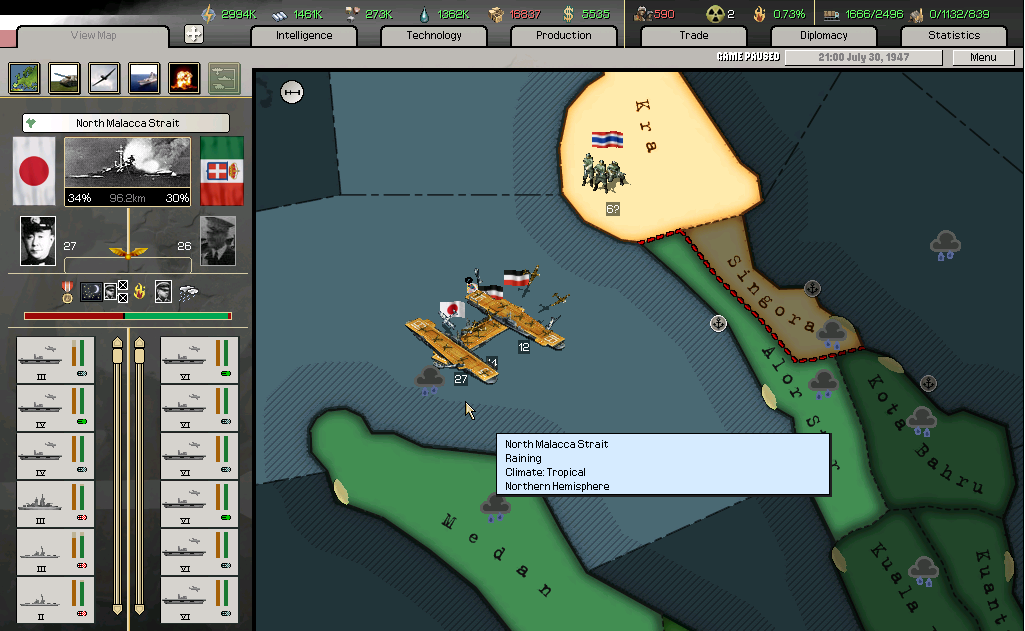Click the nuclear explosion map mode icon
This screenshot has height=631, width=1025.
(183, 77)
